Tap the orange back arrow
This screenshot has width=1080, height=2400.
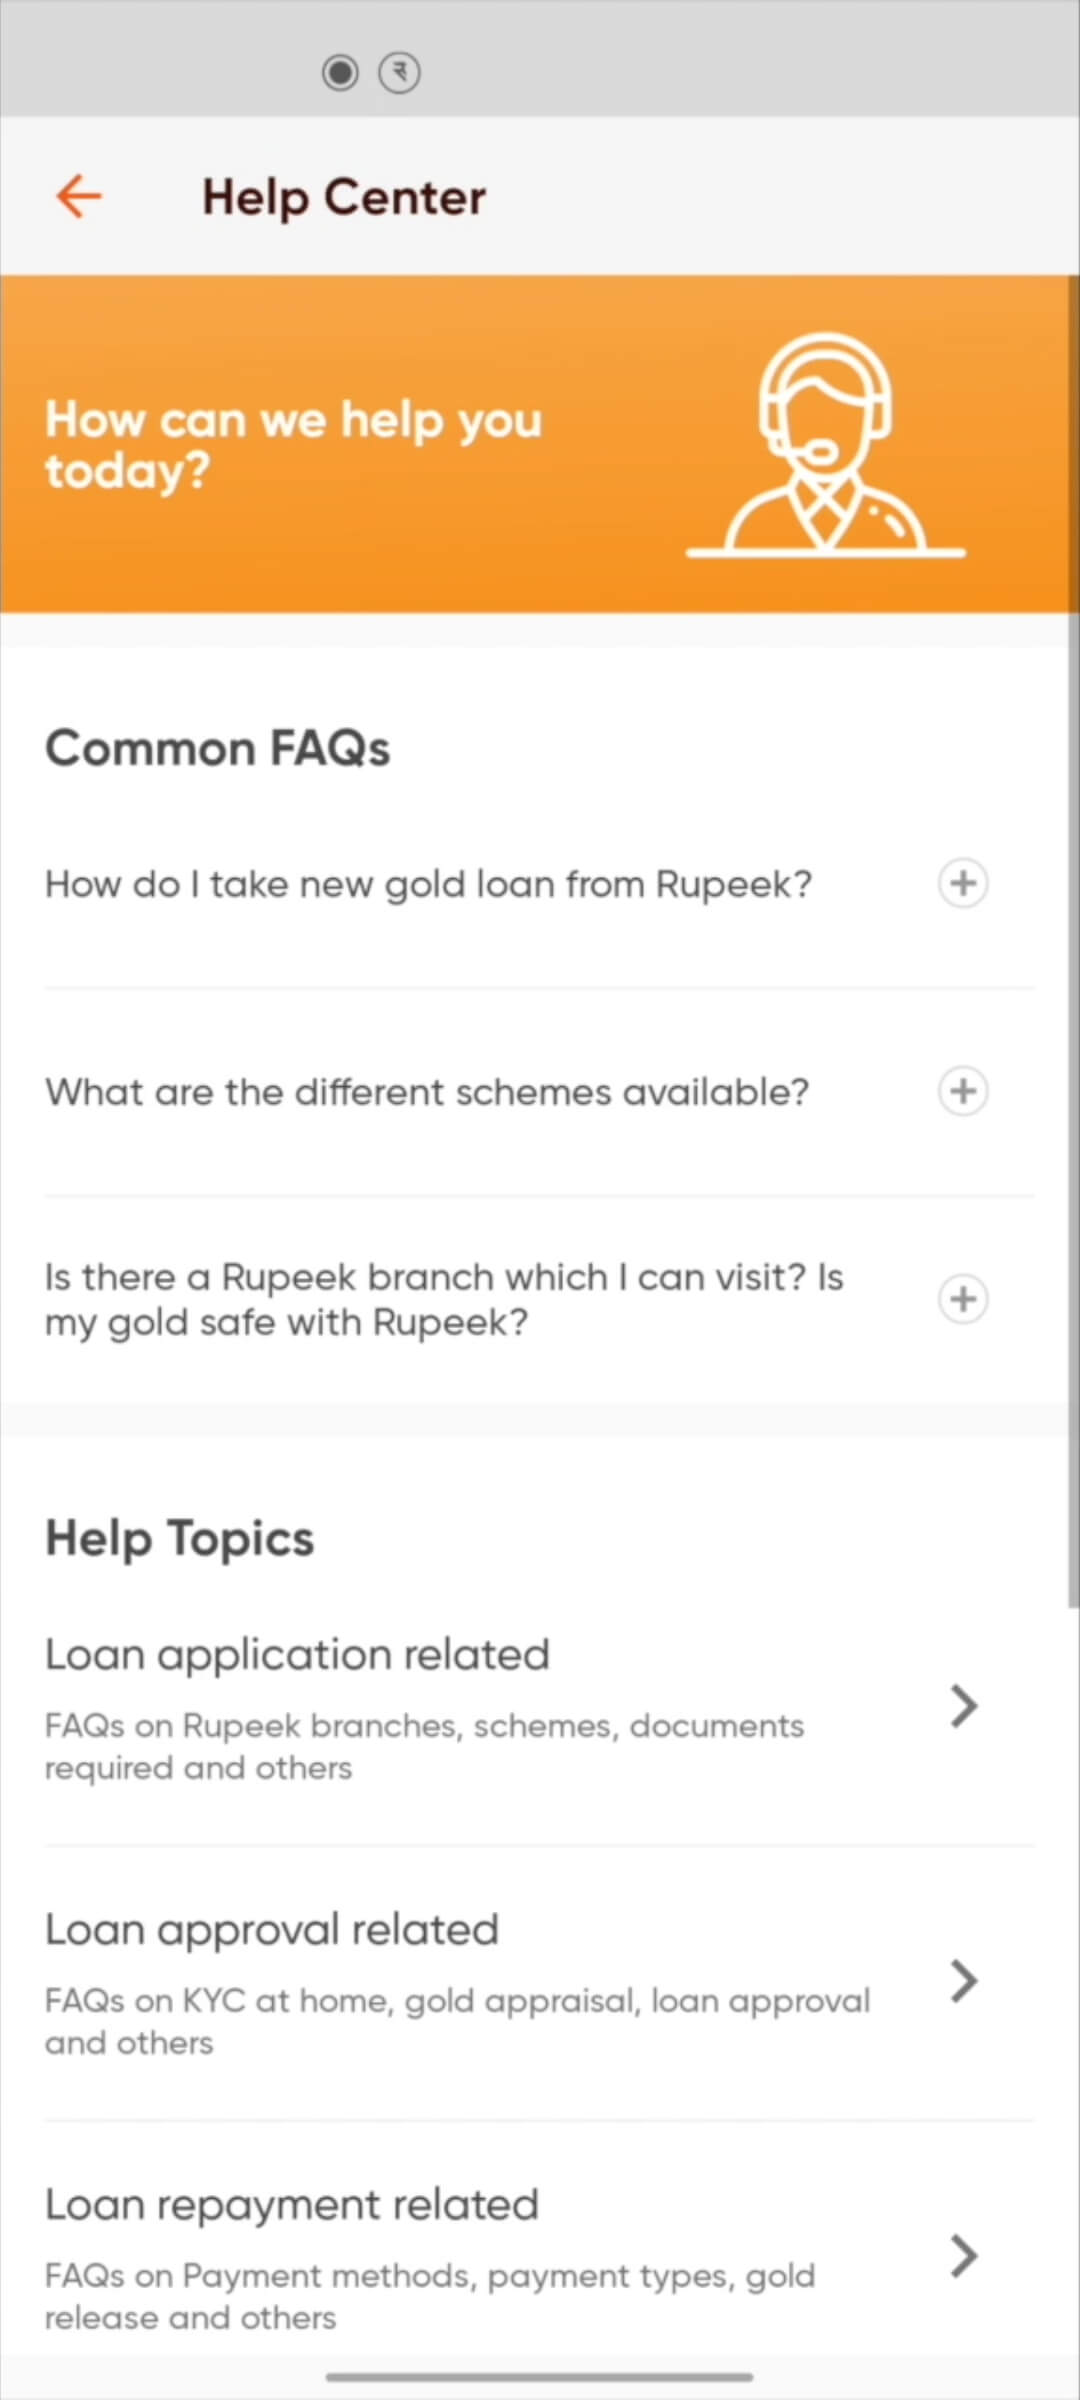coord(78,196)
